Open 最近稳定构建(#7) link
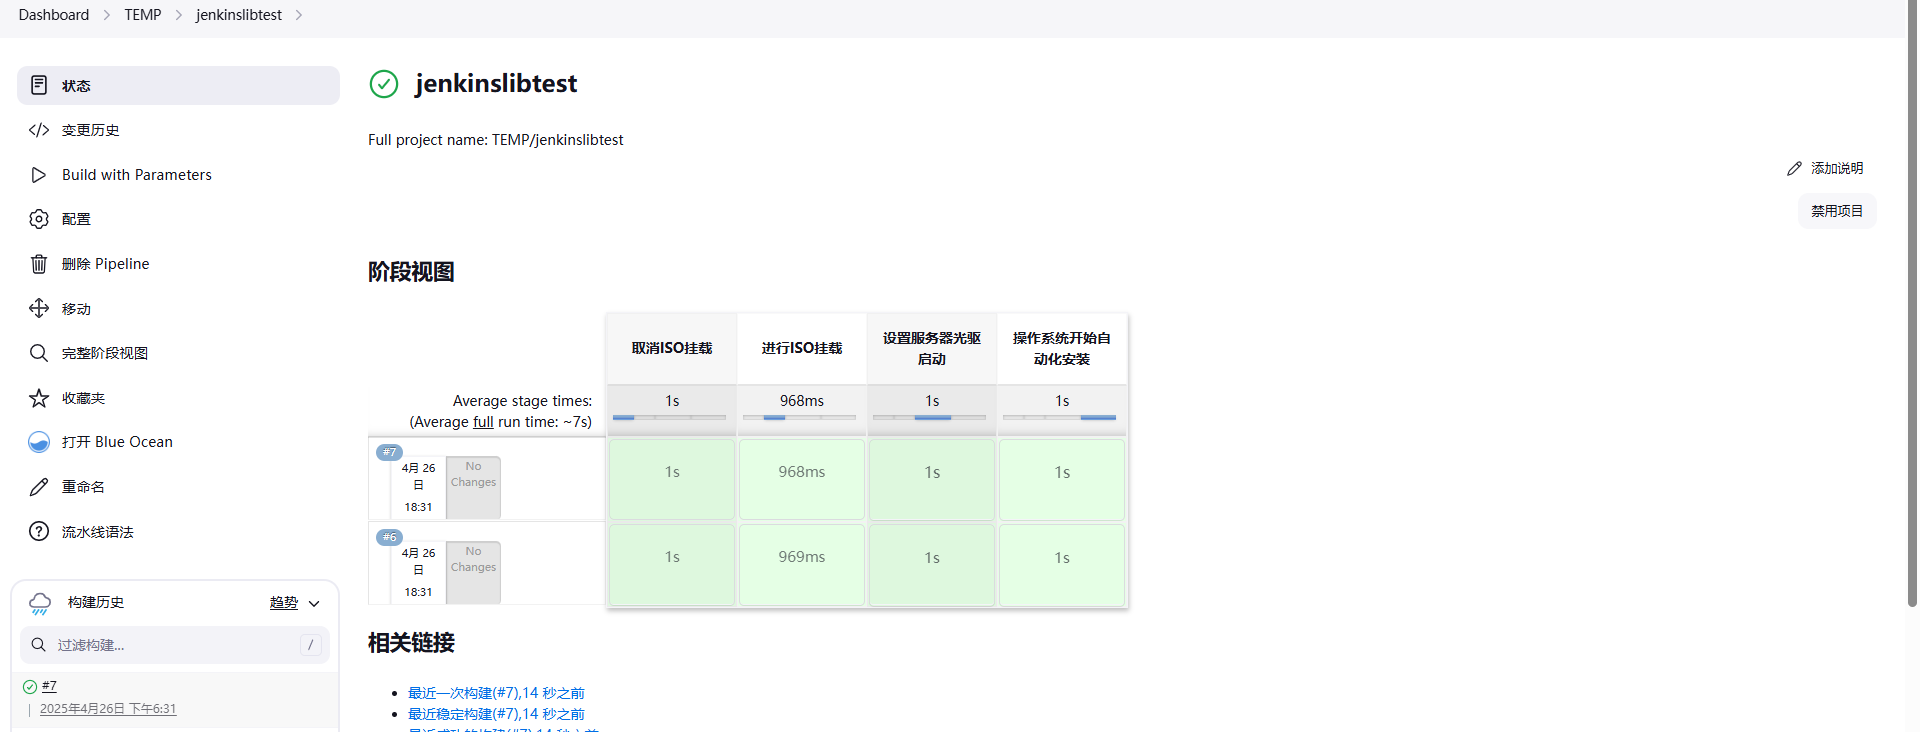The image size is (1920, 732). pyautogui.click(x=496, y=714)
